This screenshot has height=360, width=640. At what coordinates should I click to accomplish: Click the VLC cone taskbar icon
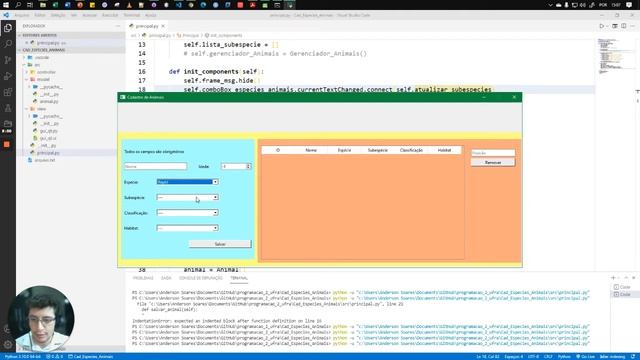coord(129,5)
